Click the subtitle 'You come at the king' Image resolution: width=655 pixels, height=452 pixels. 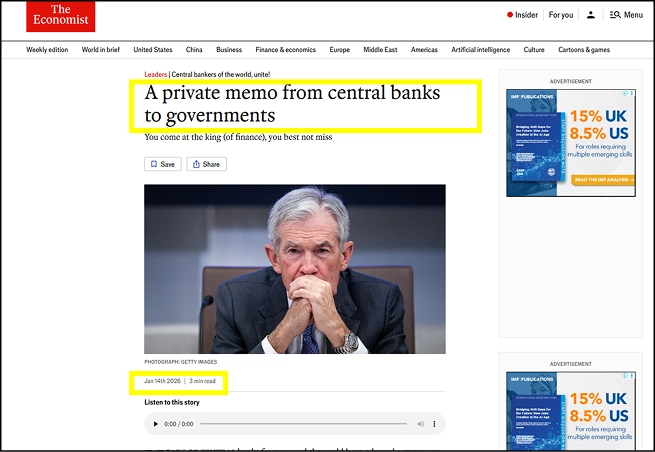pyautogui.click(x=238, y=137)
